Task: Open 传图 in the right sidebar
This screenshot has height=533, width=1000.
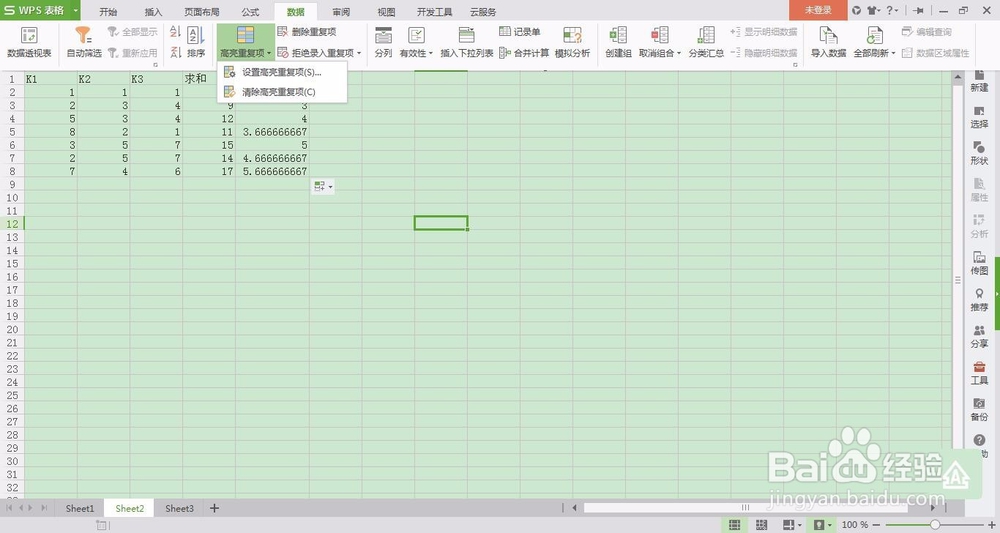Action: tap(979, 263)
